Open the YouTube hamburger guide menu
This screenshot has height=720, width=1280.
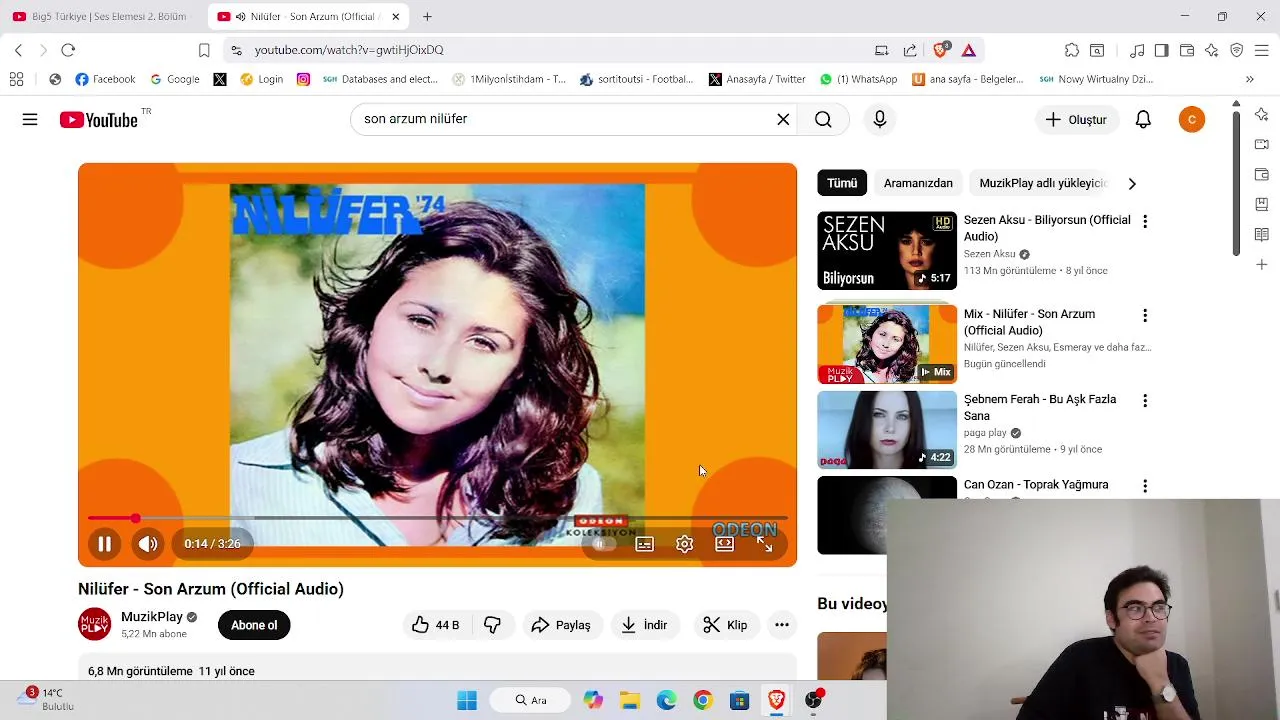[30, 120]
